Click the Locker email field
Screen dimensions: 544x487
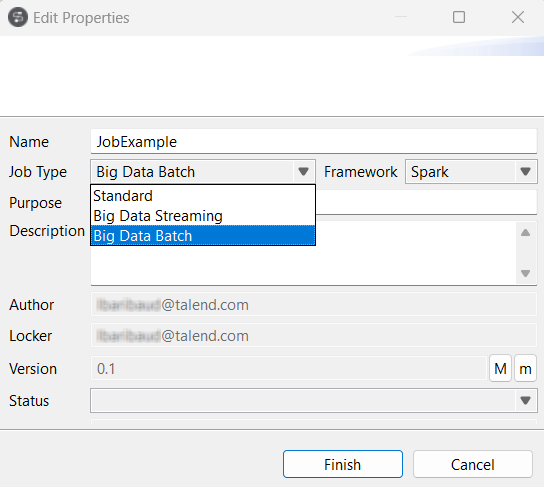314,335
